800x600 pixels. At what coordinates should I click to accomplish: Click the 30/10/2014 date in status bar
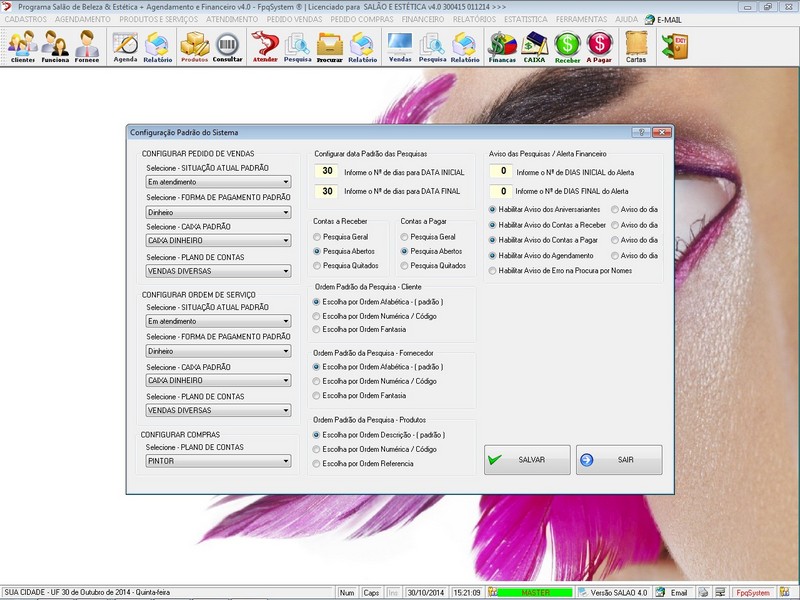pos(426,592)
